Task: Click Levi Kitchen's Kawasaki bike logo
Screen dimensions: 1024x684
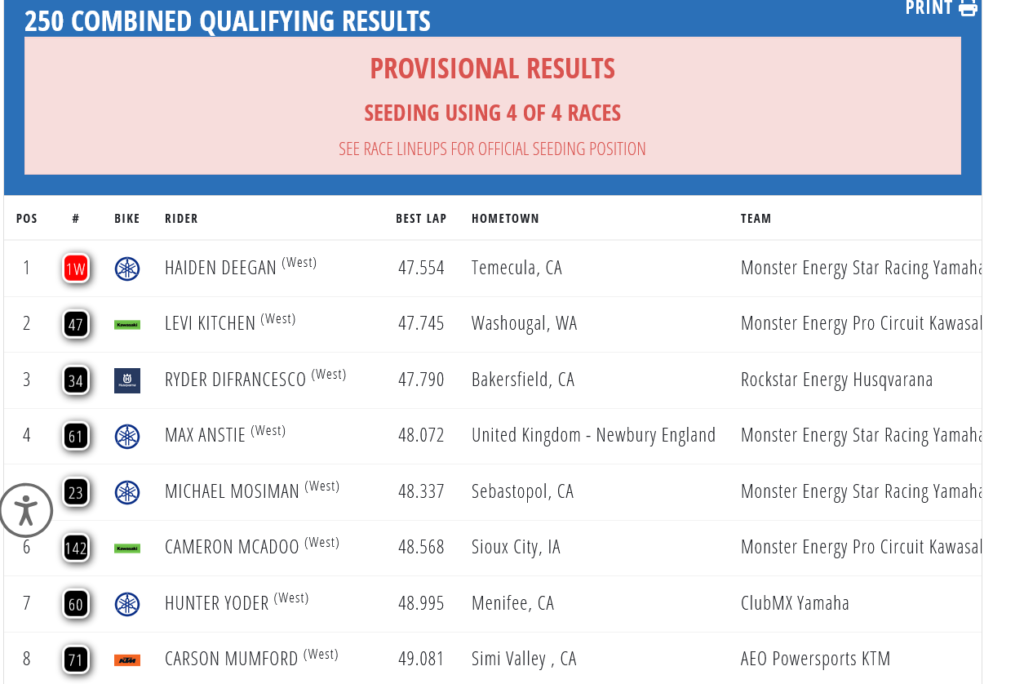Action: pos(127,324)
